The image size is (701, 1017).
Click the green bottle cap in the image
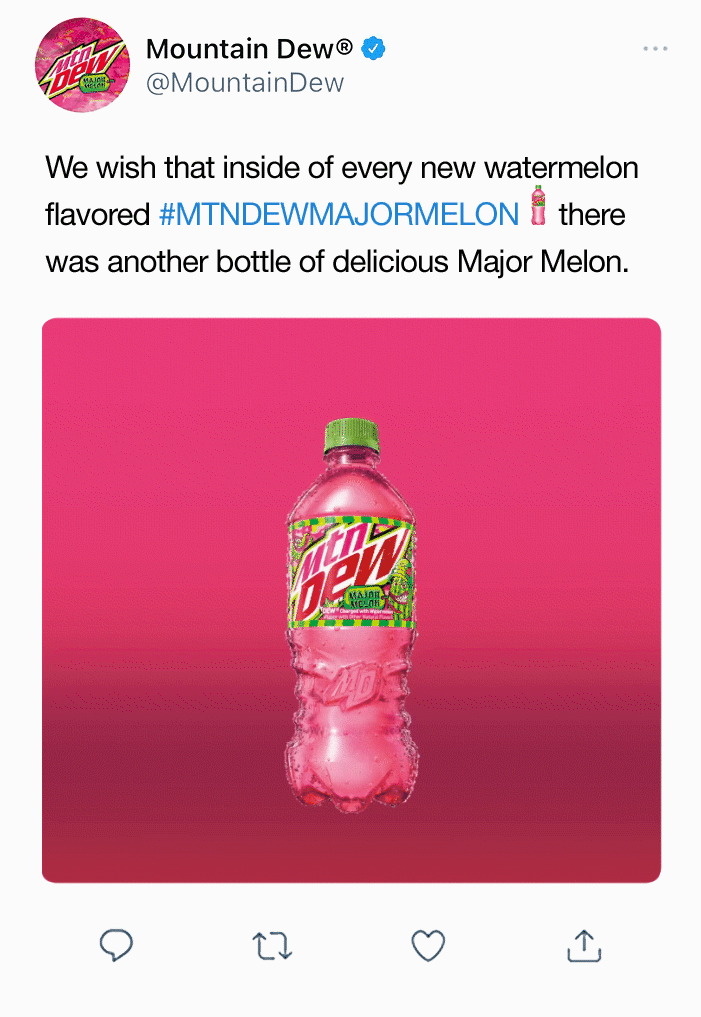point(351,435)
